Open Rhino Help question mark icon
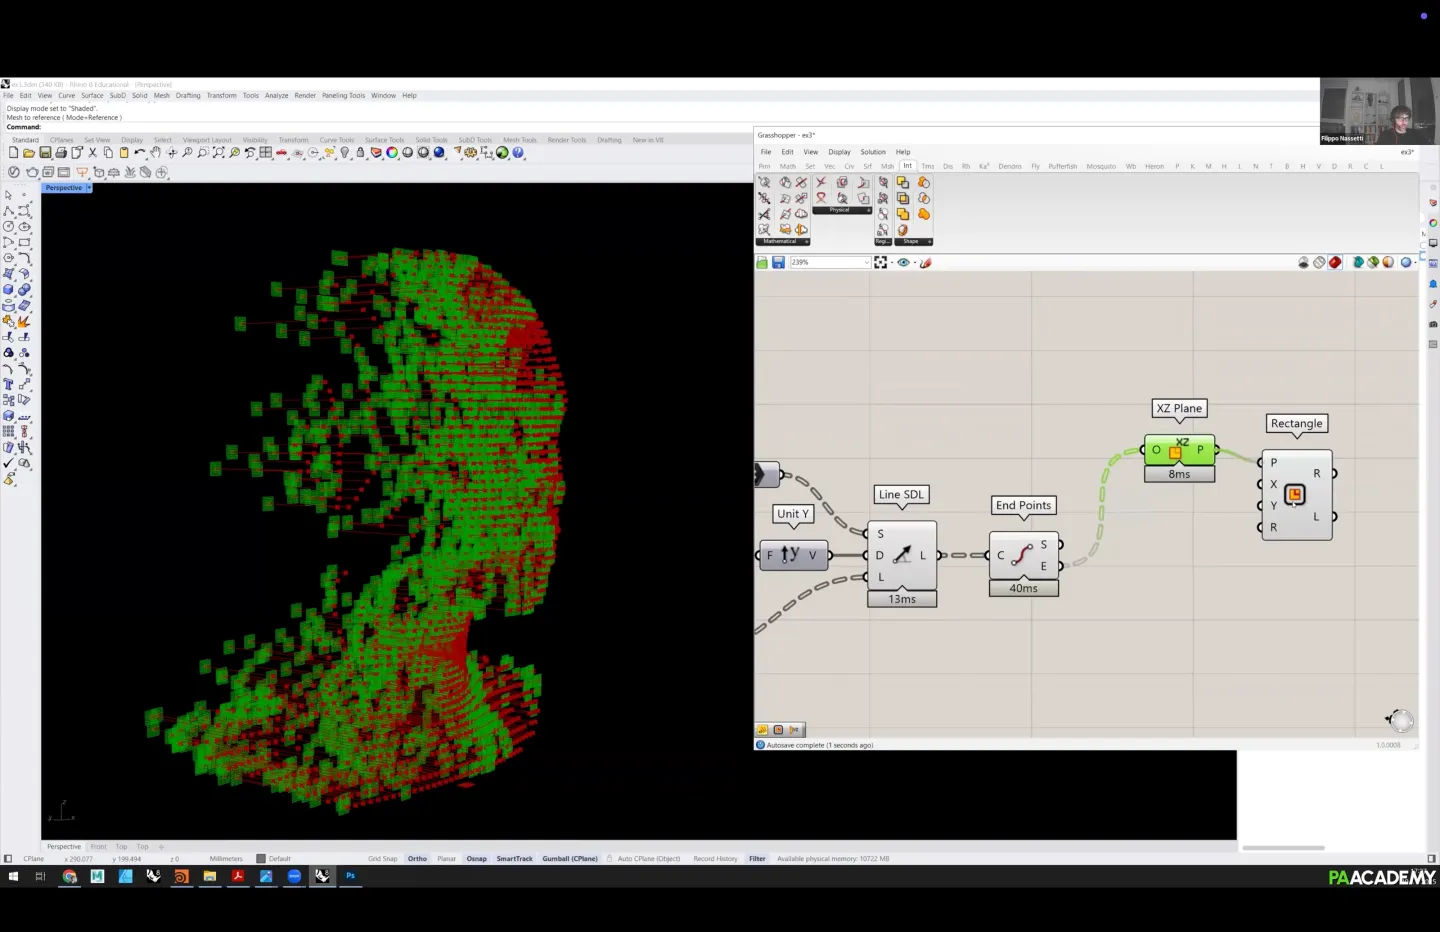Screen dimensions: 1440x932 (518, 153)
